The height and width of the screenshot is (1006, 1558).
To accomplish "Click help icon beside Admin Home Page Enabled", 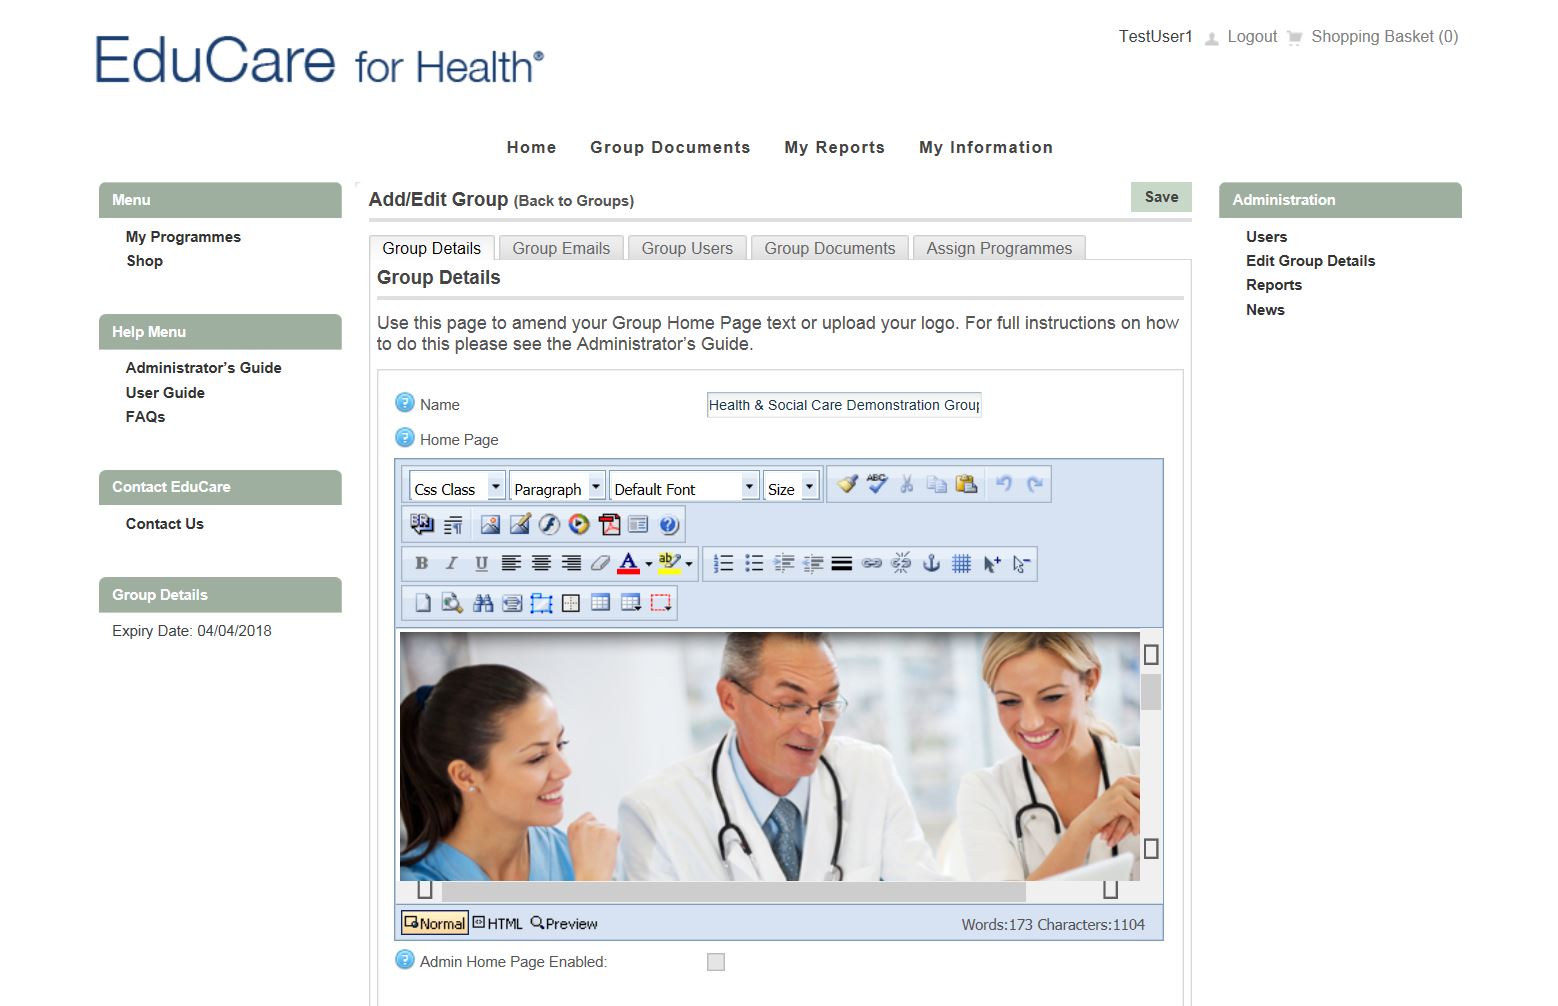I will click(405, 960).
